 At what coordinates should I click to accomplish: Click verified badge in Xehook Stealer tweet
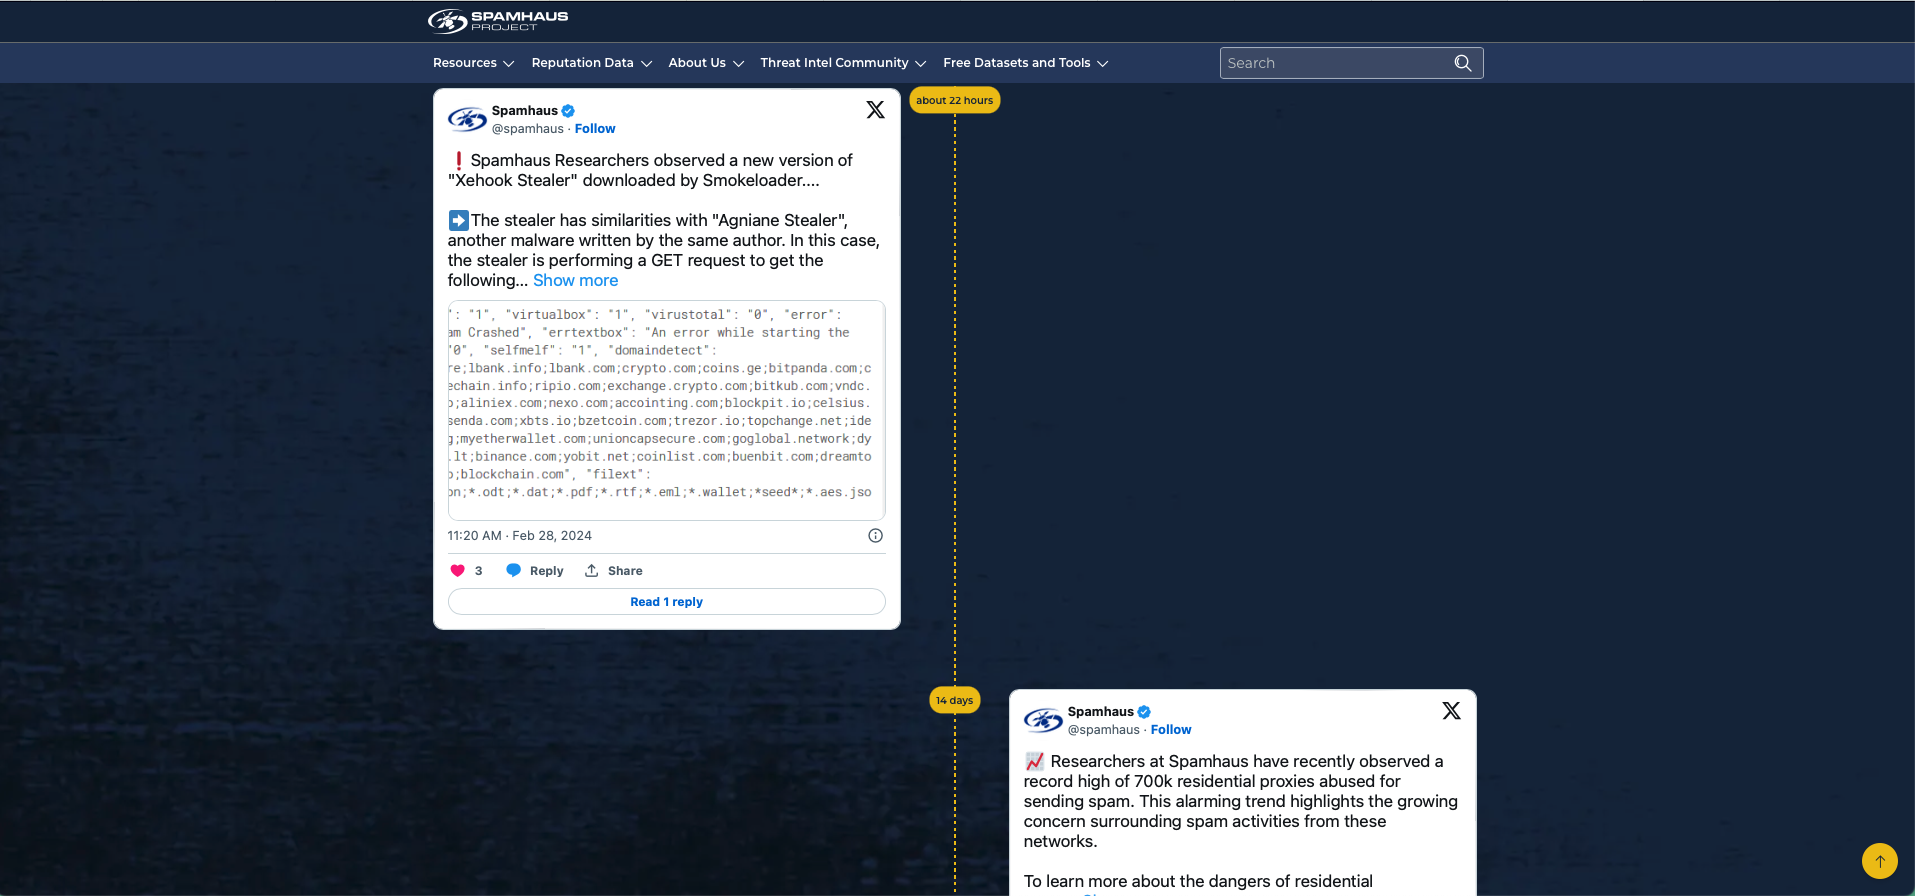pos(568,111)
